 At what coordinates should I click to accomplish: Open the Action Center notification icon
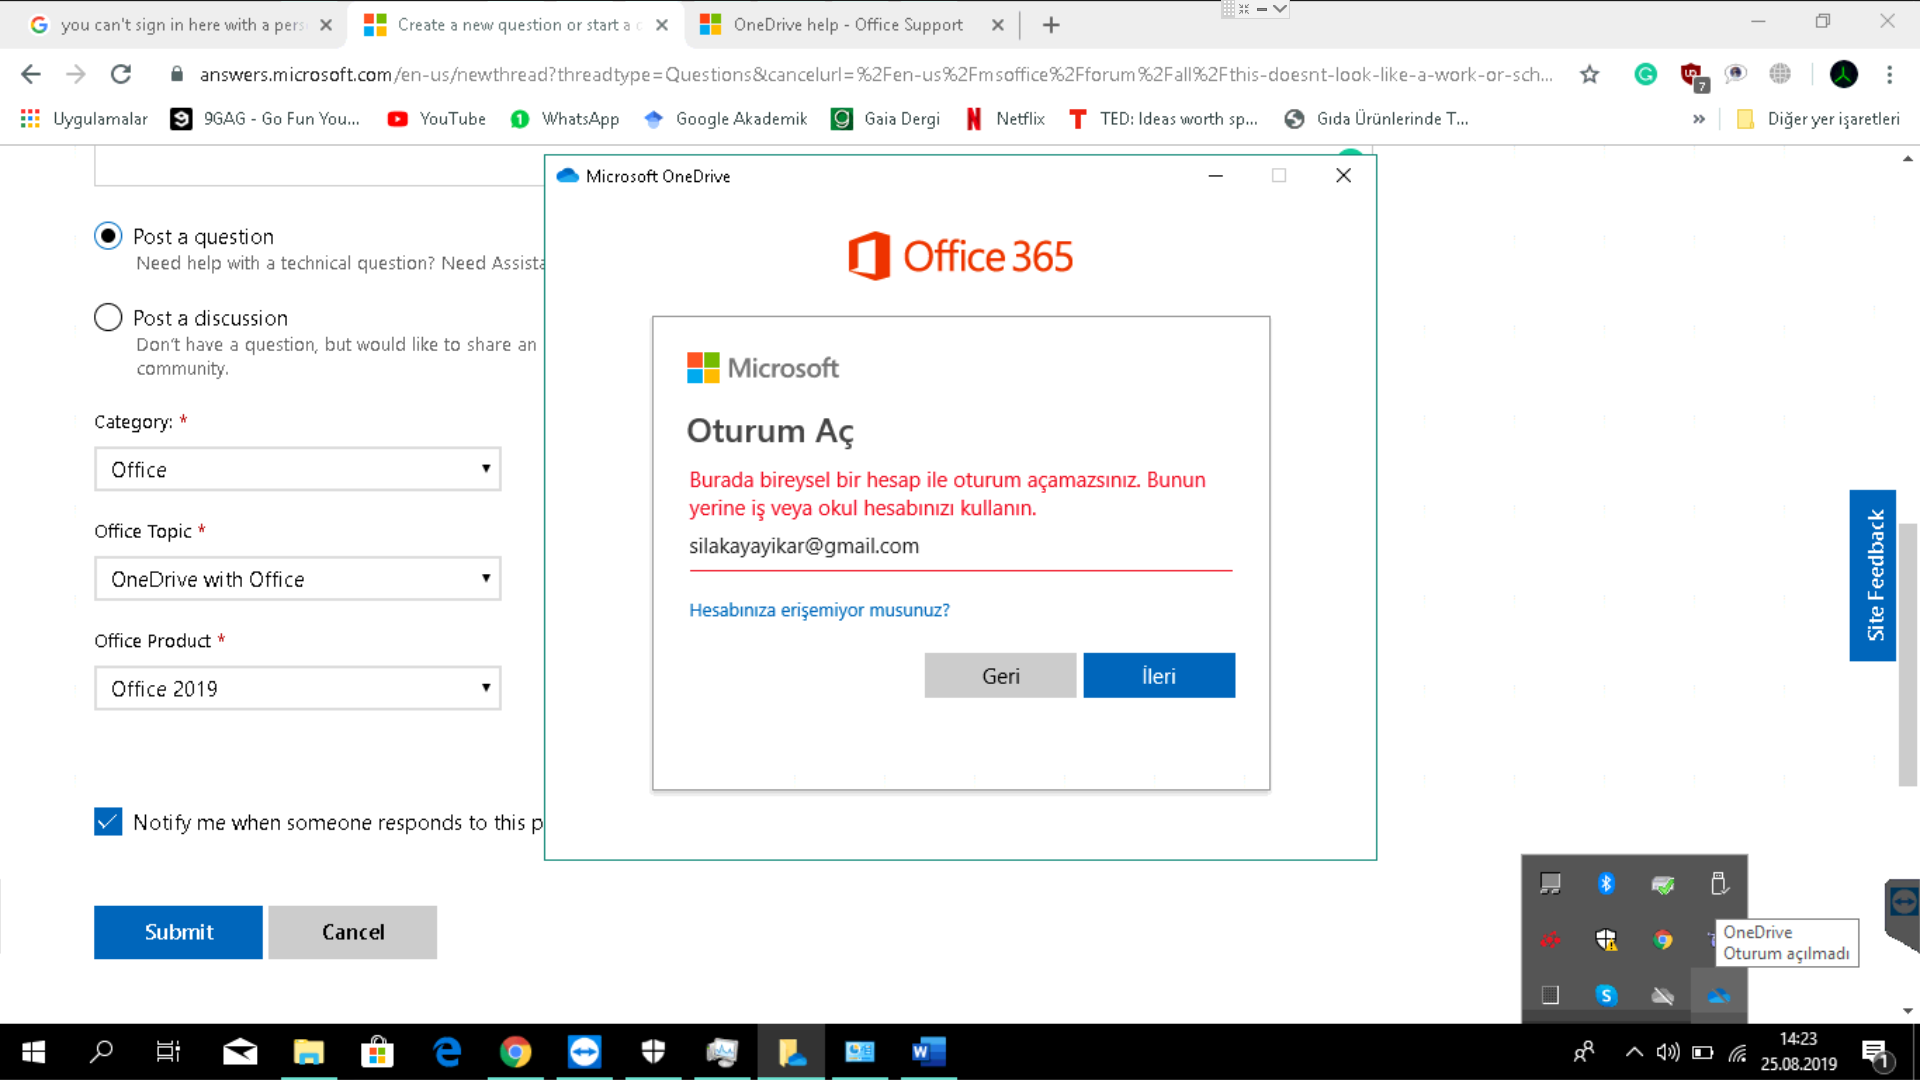click(x=1876, y=1053)
